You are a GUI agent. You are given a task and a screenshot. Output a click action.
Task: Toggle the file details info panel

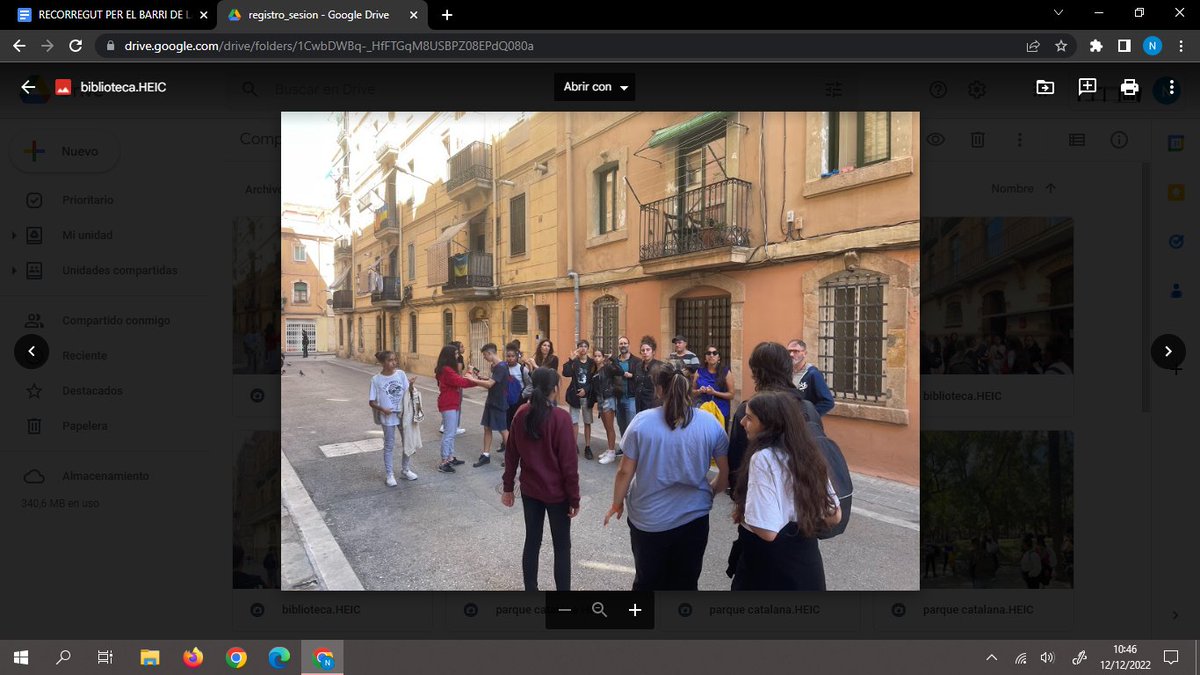1118,139
